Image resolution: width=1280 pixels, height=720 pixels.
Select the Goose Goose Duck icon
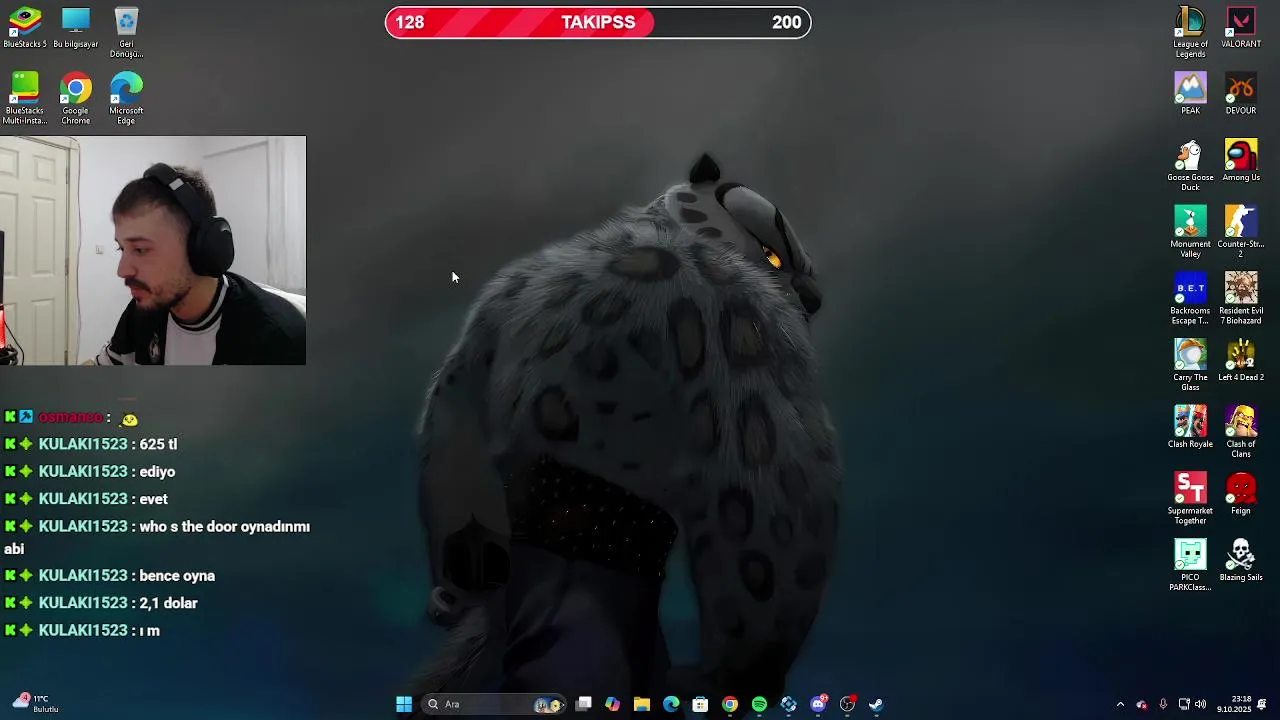coord(1190,165)
